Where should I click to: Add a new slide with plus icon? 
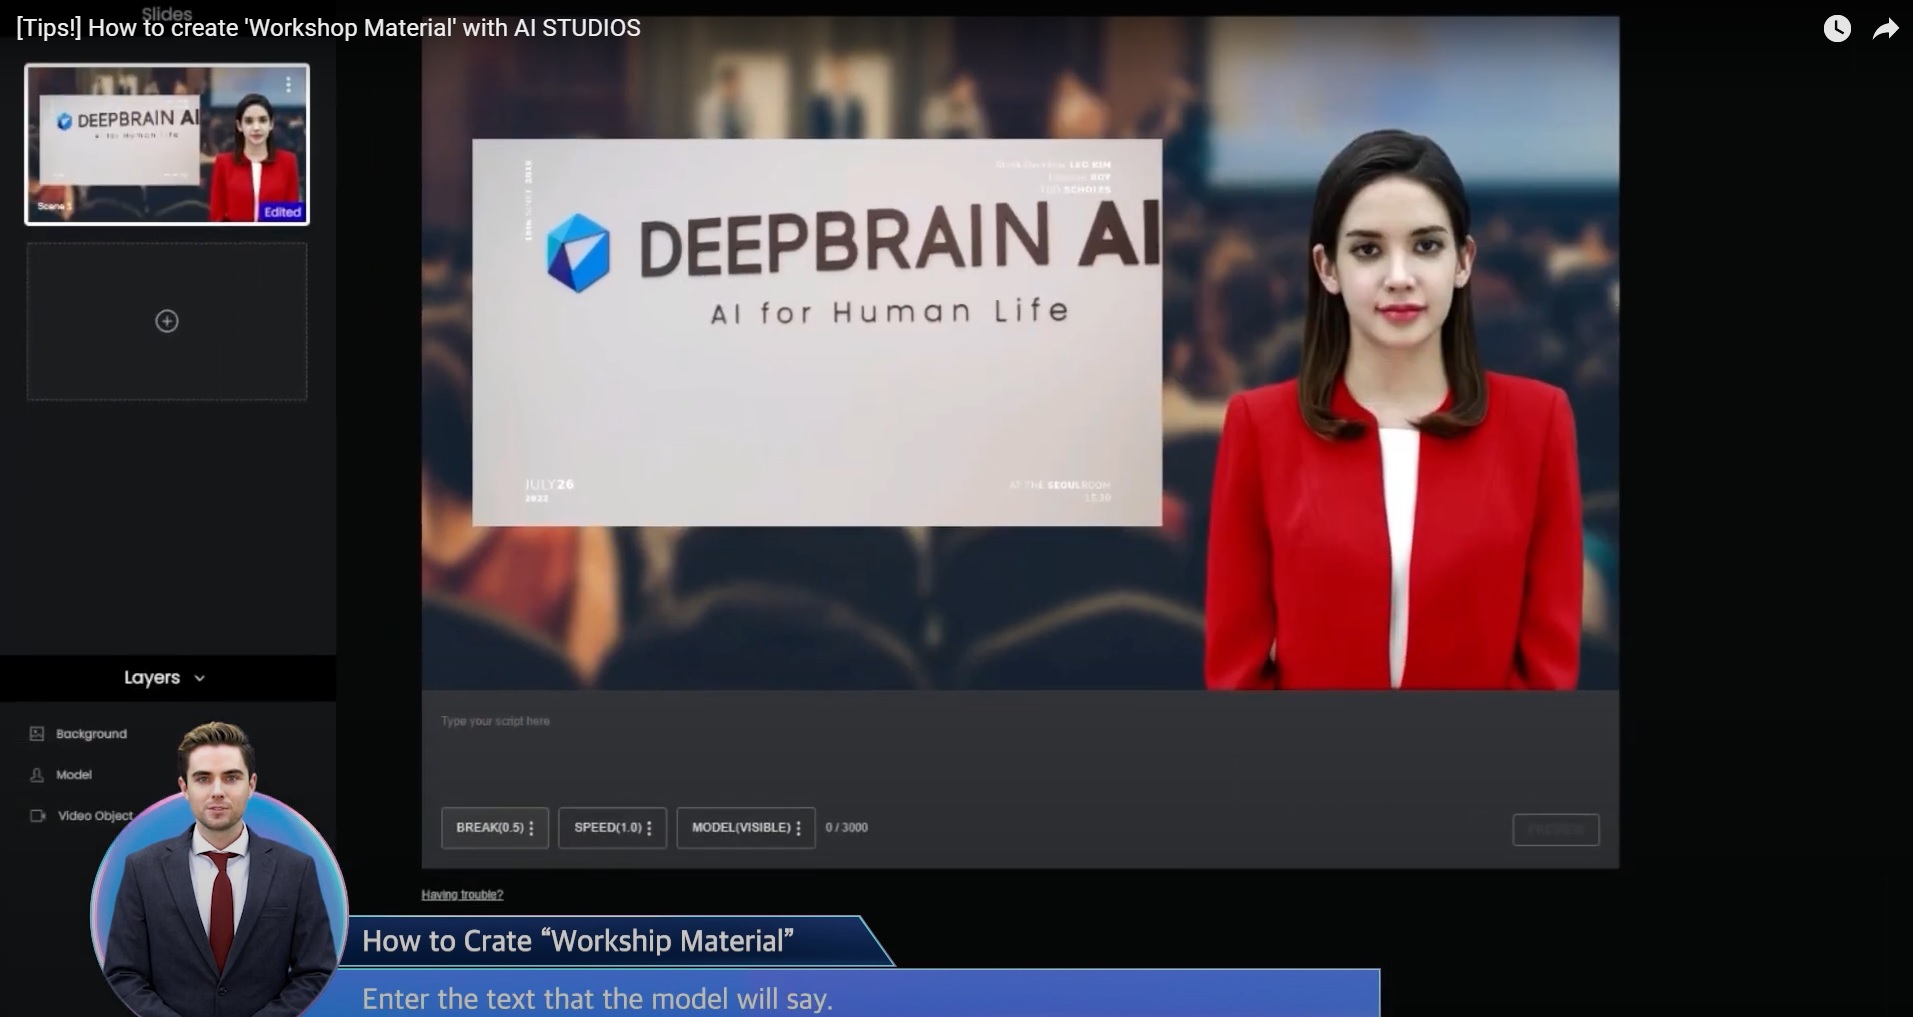tap(167, 321)
